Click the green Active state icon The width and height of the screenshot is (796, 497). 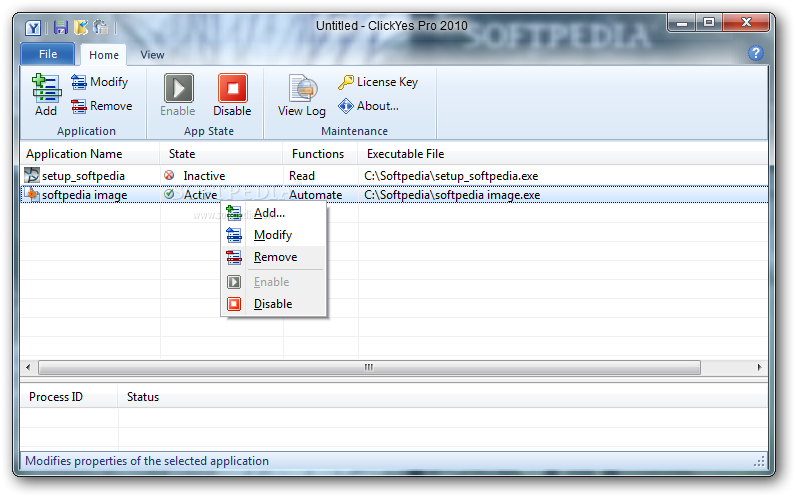tap(169, 194)
